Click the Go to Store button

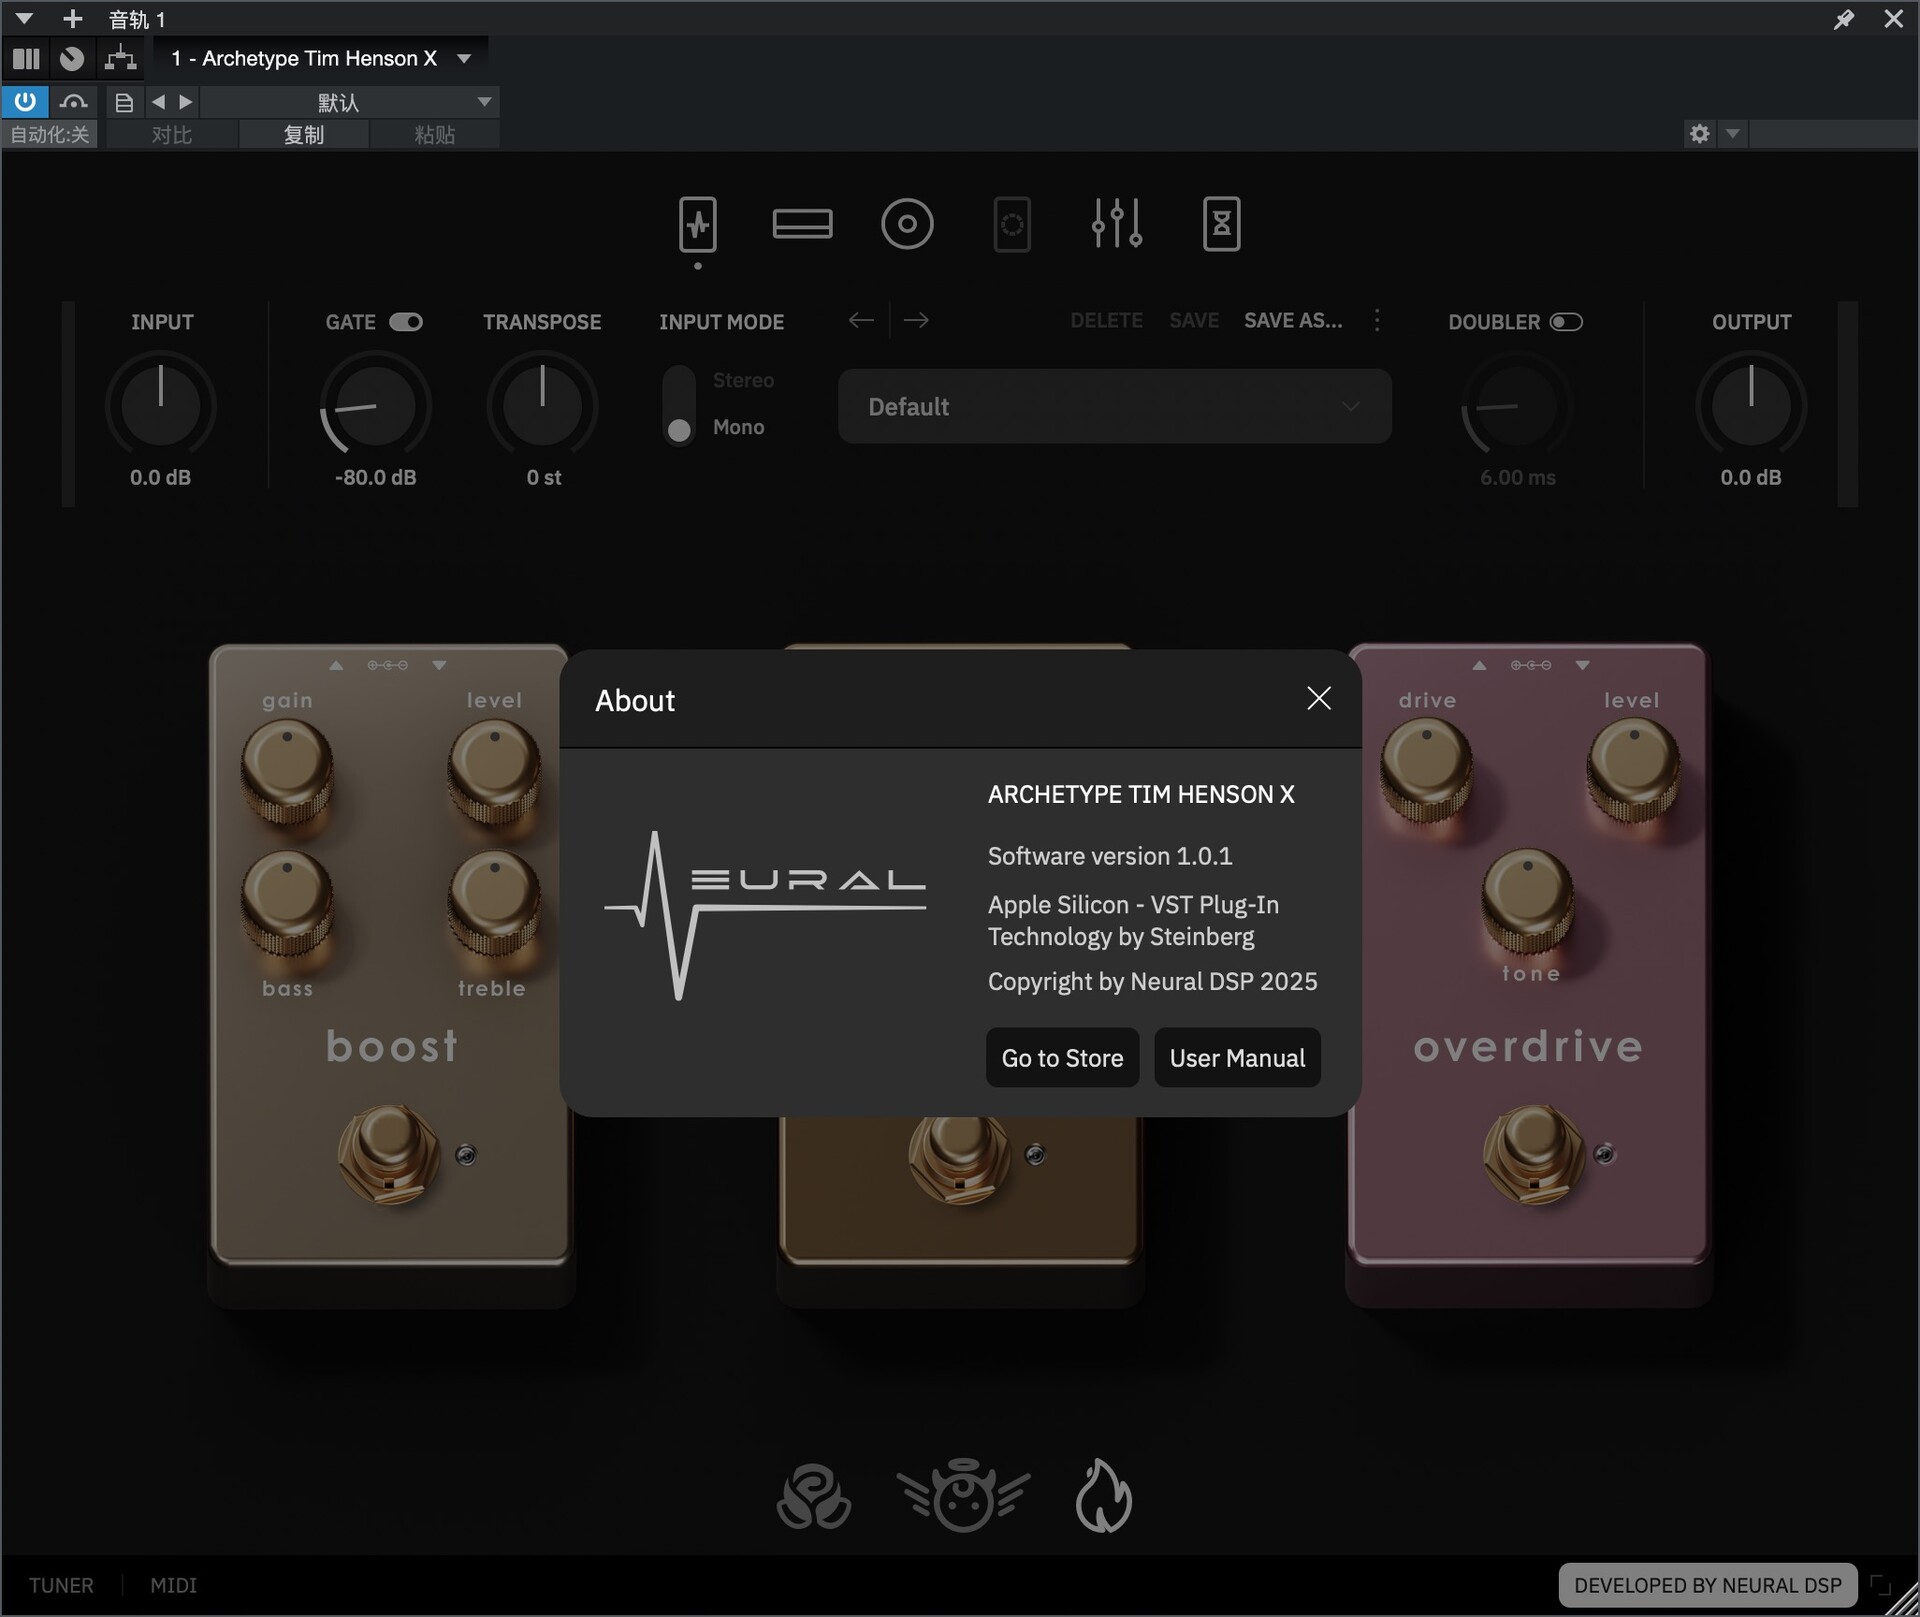pos(1062,1058)
